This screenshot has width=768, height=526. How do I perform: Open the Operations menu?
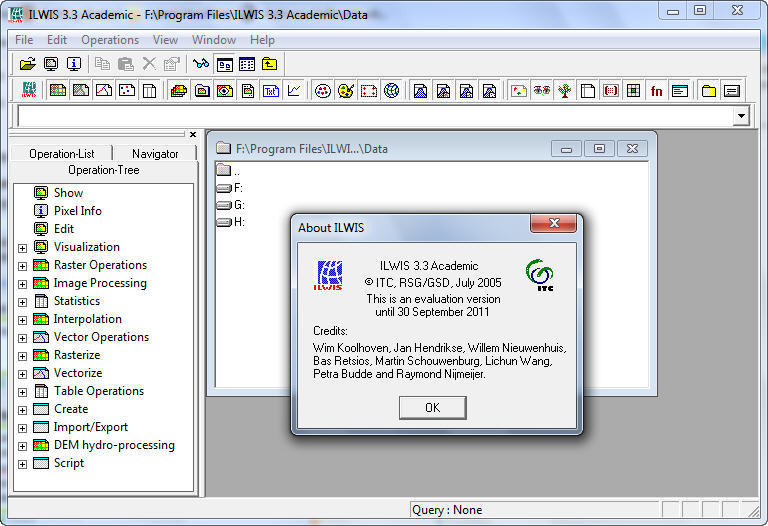pyautogui.click(x=110, y=40)
